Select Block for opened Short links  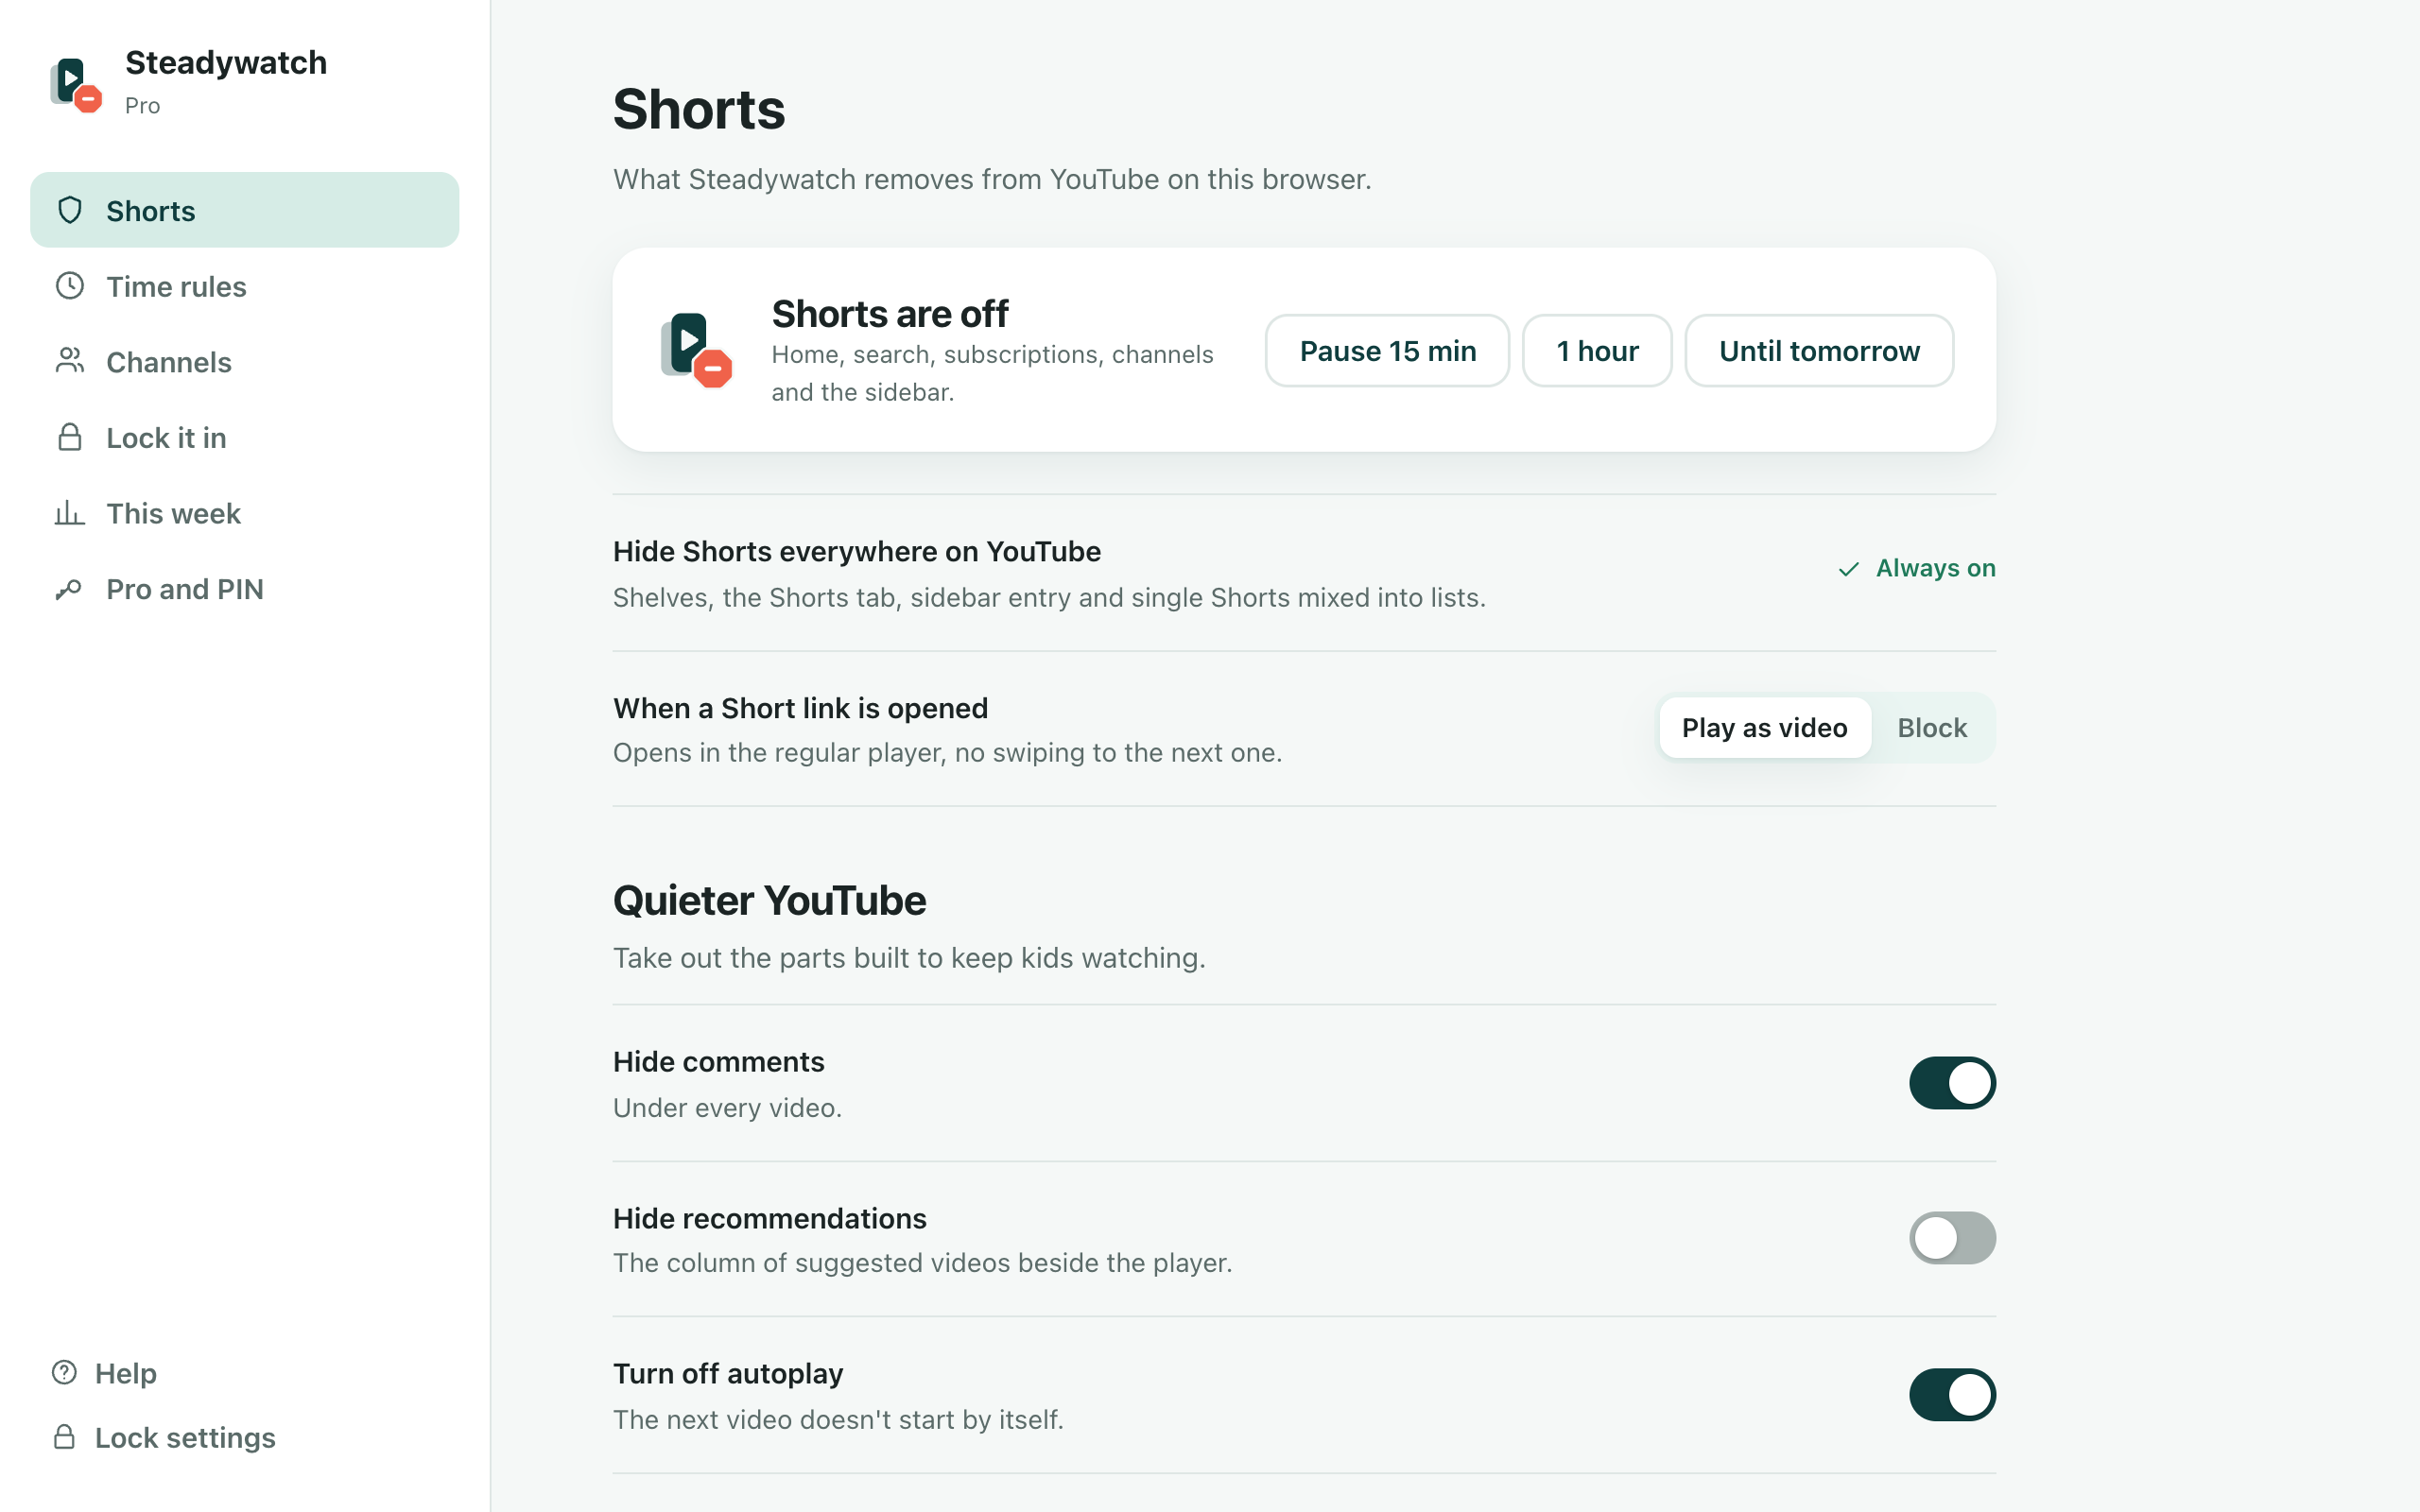click(1932, 728)
